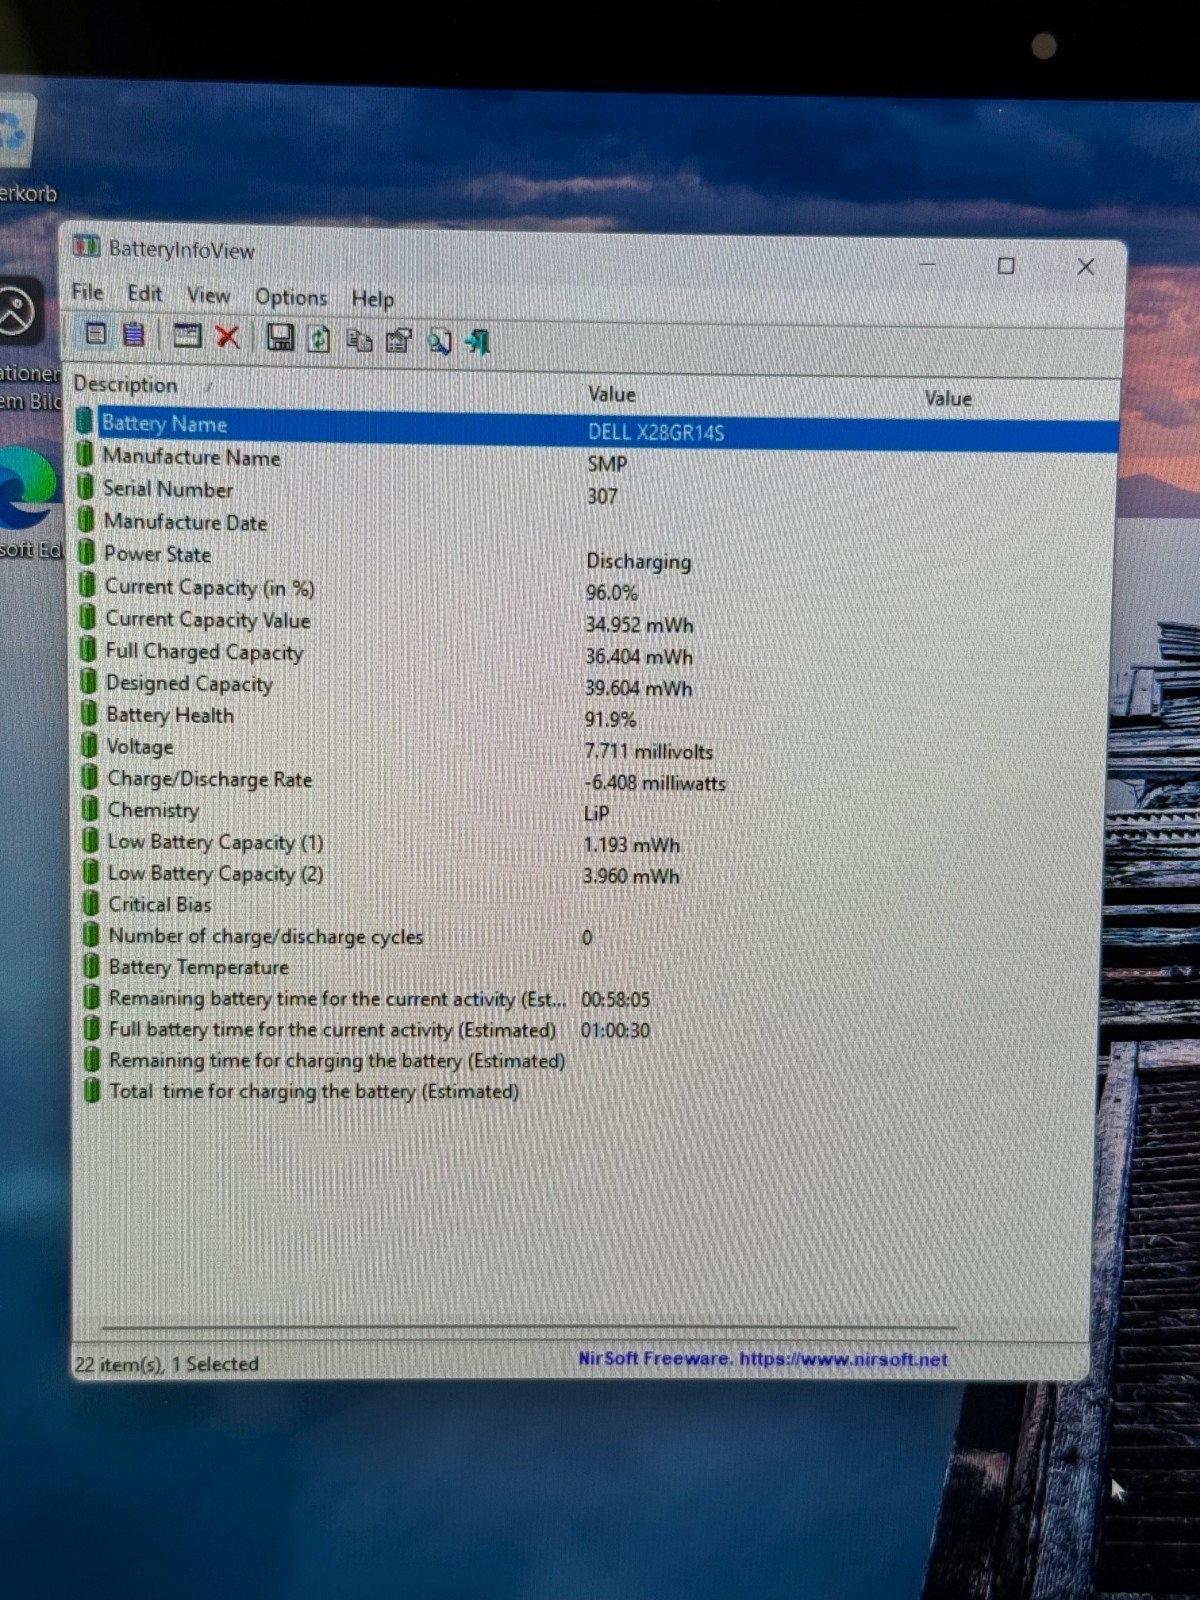Screen dimensions: 1200x1600
Task: Click the DELL X28GR14S value cell
Action: pos(656,432)
